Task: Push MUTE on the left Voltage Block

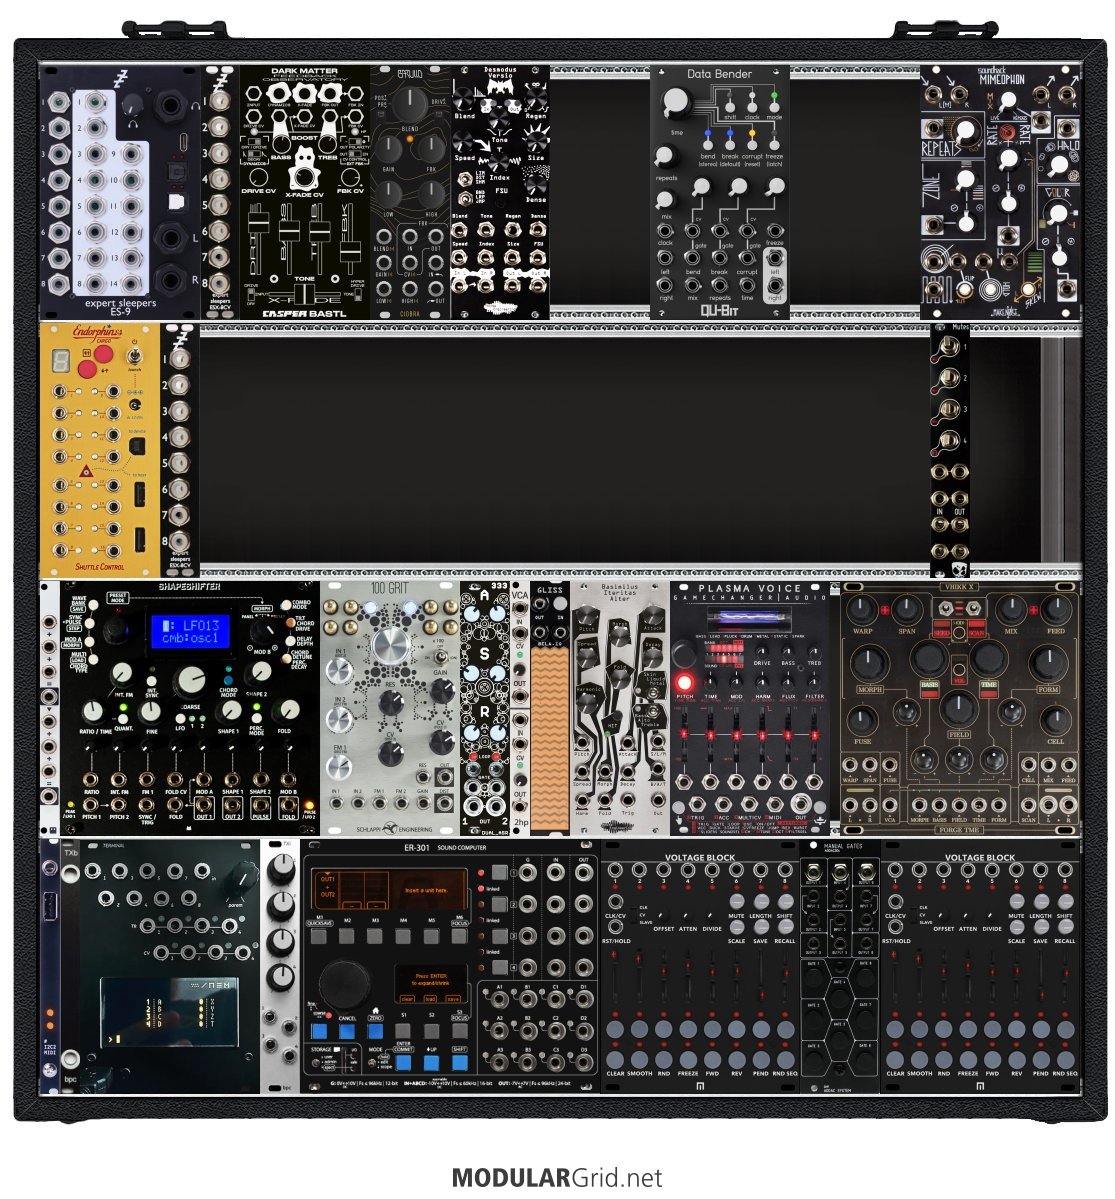Action: pos(736,901)
